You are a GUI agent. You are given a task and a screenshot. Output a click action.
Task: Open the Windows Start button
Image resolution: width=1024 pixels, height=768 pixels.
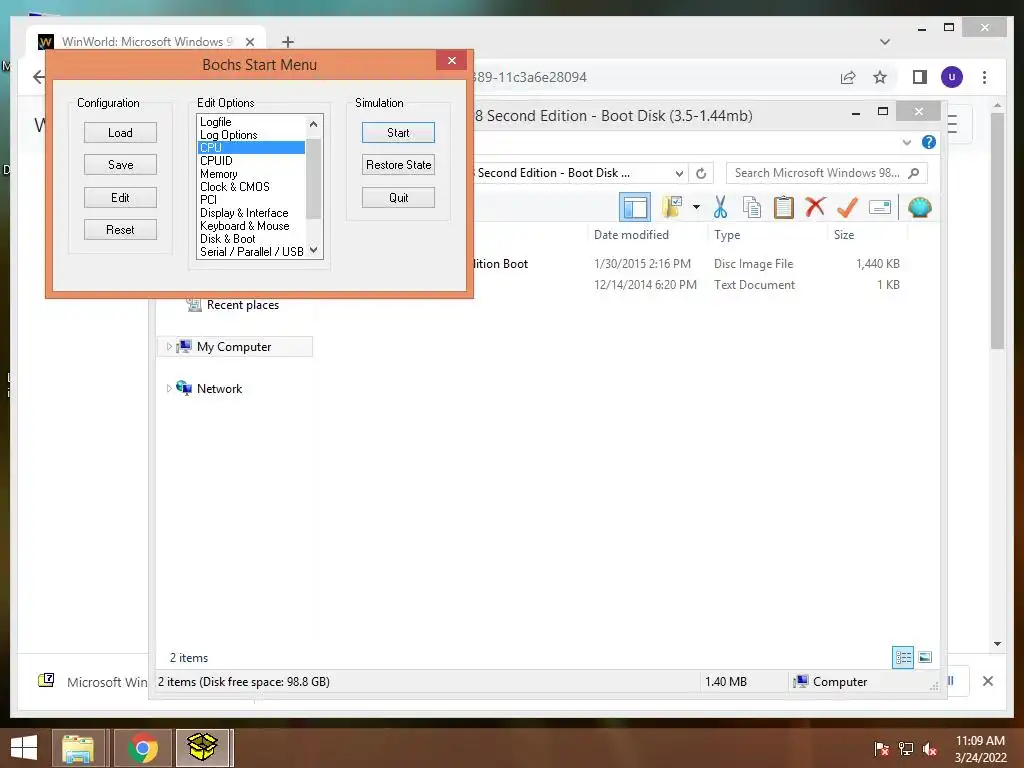[x=24, y=748]
